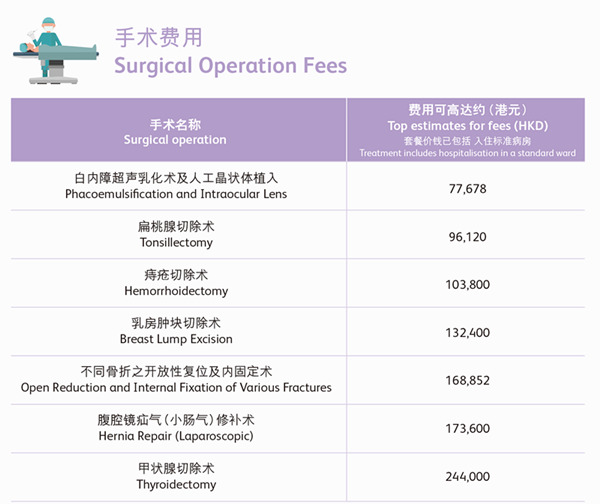Select 'Top estimates for fees (HKD)' header

[469, 125]
